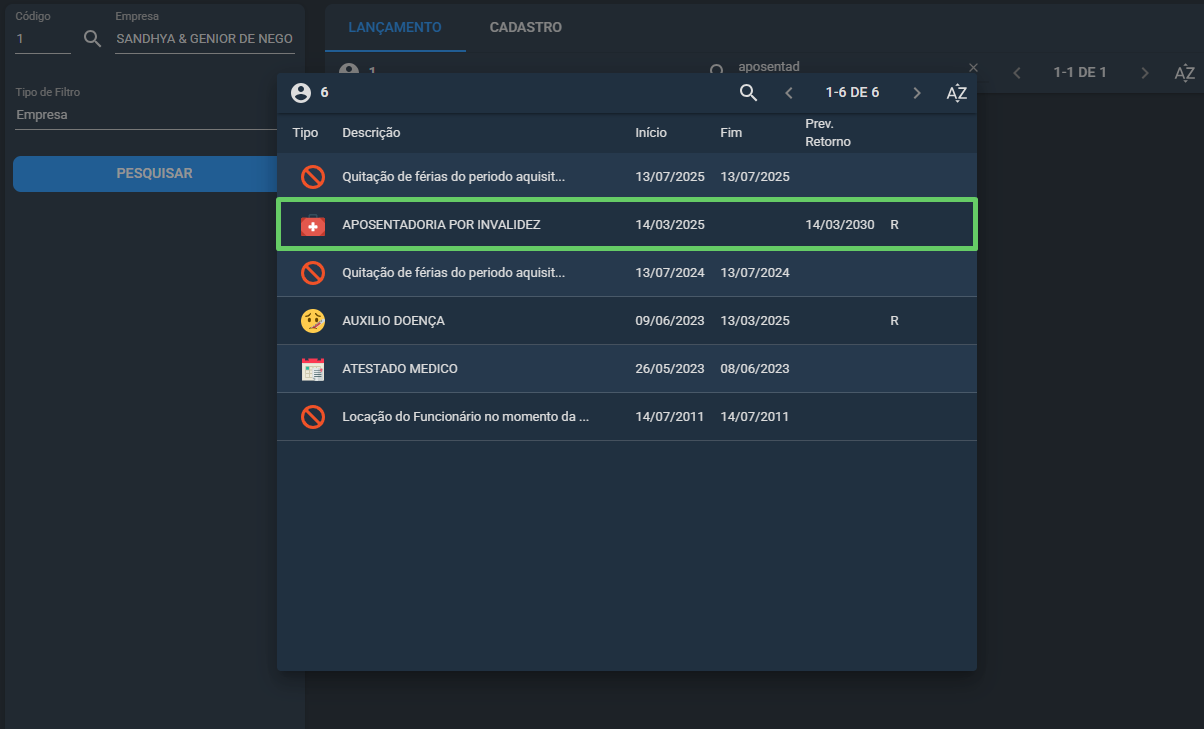Click next page arrow beside 1-1 DE 1

click(1145, 73)
